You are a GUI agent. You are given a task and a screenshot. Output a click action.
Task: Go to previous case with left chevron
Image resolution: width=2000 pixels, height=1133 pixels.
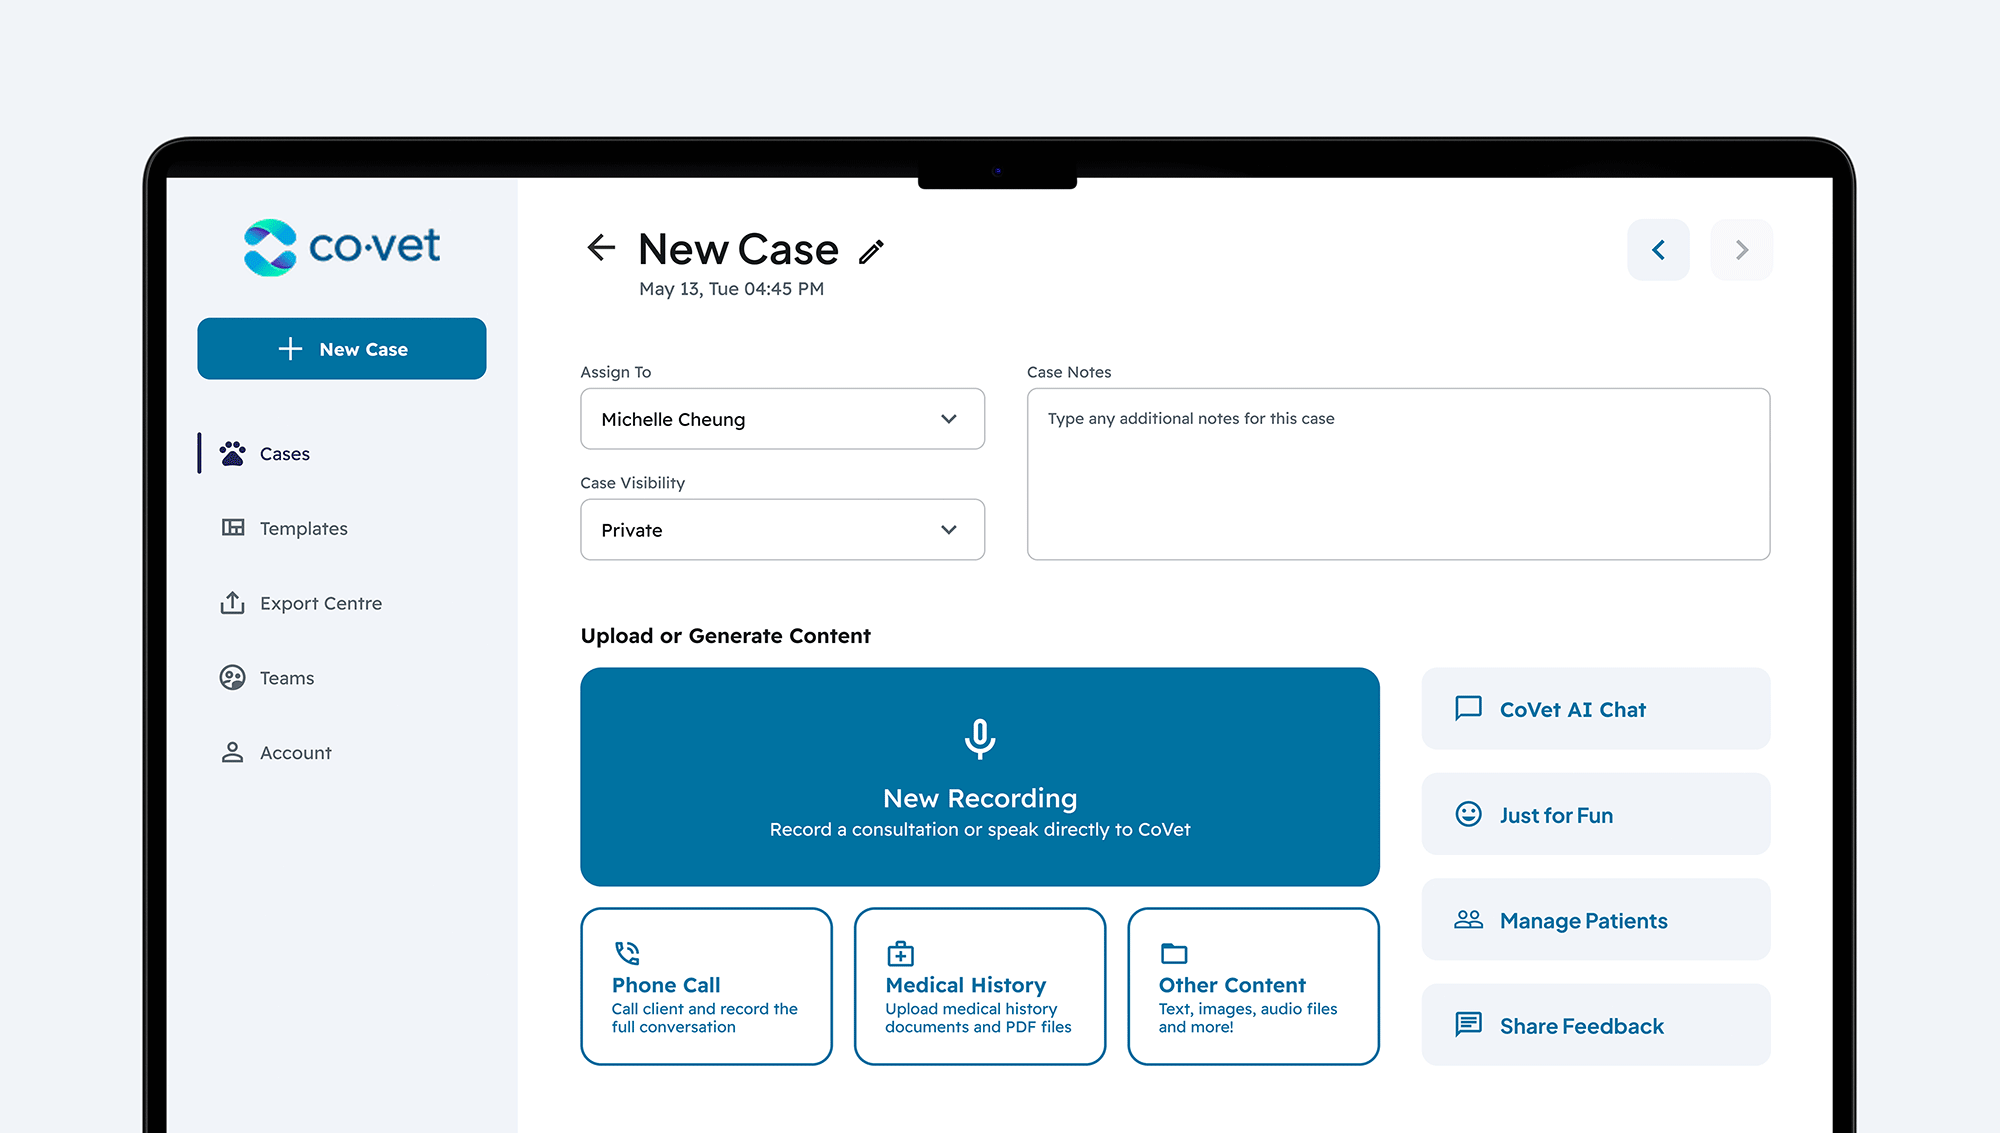[x=1658, y=250]
